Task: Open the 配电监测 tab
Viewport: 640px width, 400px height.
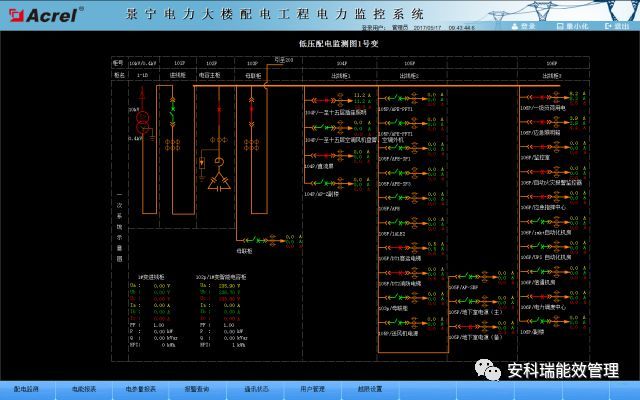Action: [26, 388]
